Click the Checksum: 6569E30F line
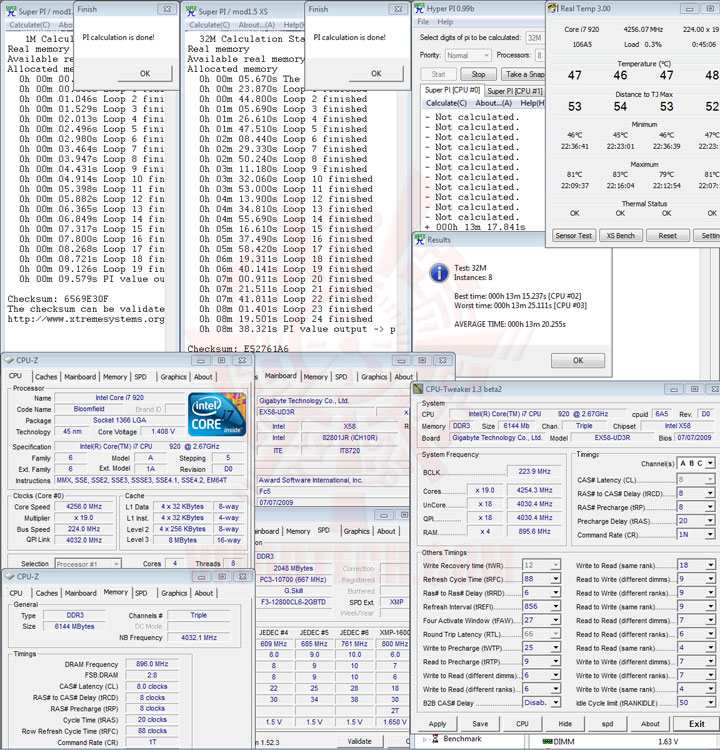Image resolution: width=720 pixels, height=750 pixels. 58,299
